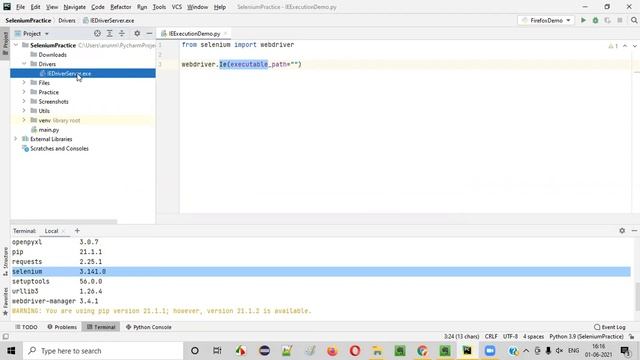Click Run with Coverage icon
Screen dimensions: 640x360
(x=608, y=20)
